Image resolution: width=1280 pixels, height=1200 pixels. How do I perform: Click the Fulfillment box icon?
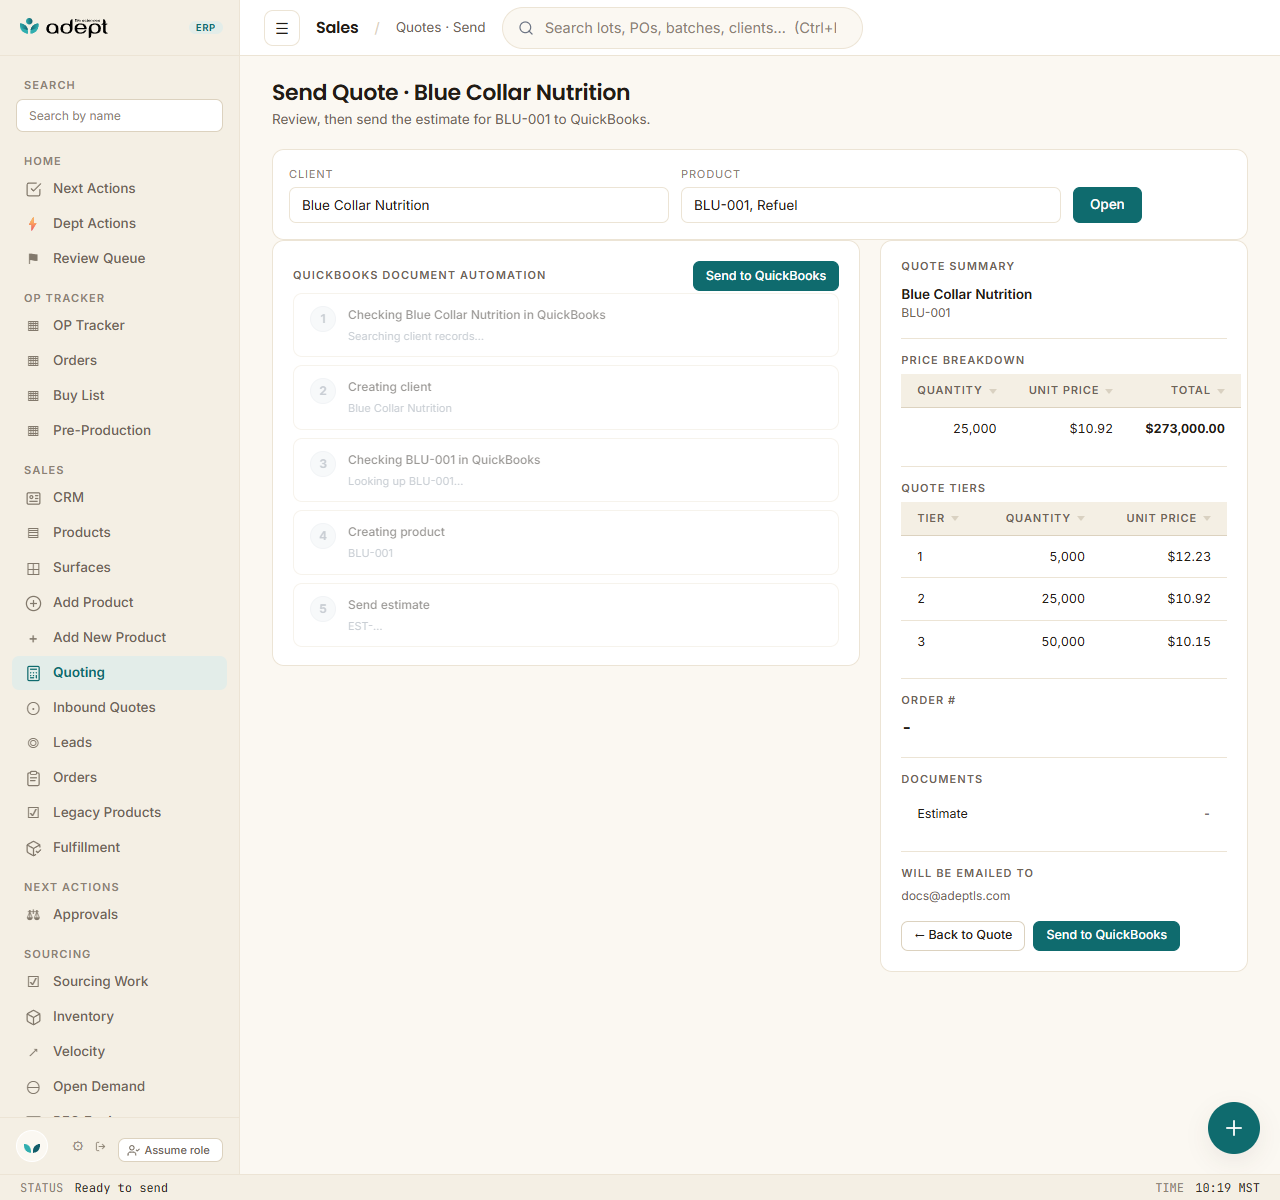pos(33,848)
